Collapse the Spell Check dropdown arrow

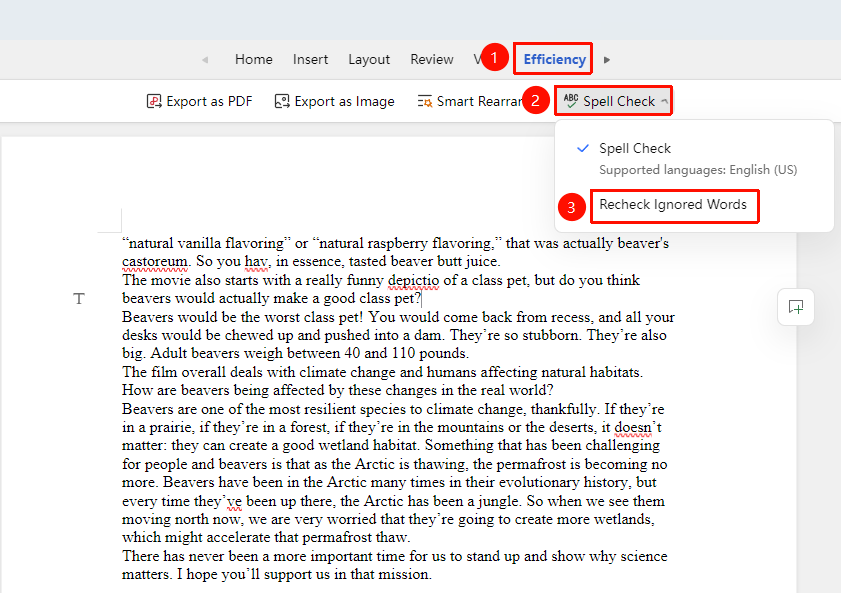coord(664,101)
